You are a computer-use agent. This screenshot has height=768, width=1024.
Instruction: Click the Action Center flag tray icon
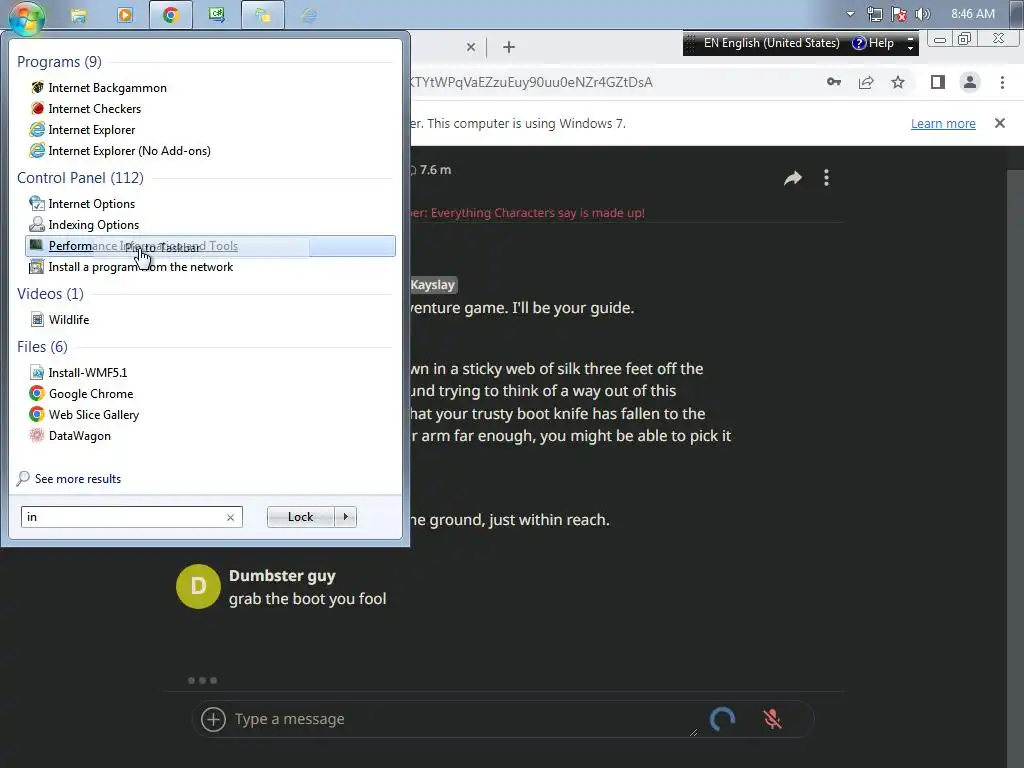tap(899, 14)
